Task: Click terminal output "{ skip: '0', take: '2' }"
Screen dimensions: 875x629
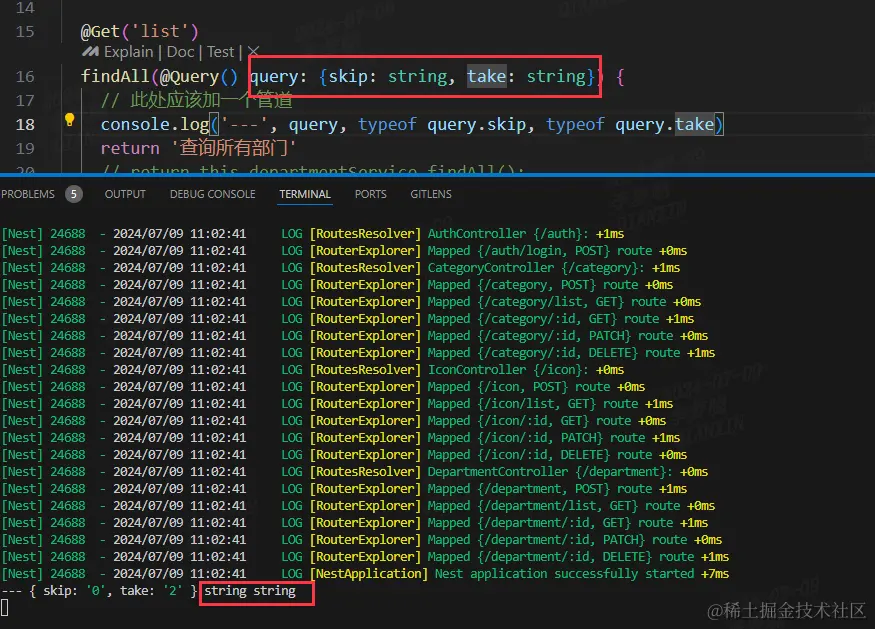Action: click(113, 591)
